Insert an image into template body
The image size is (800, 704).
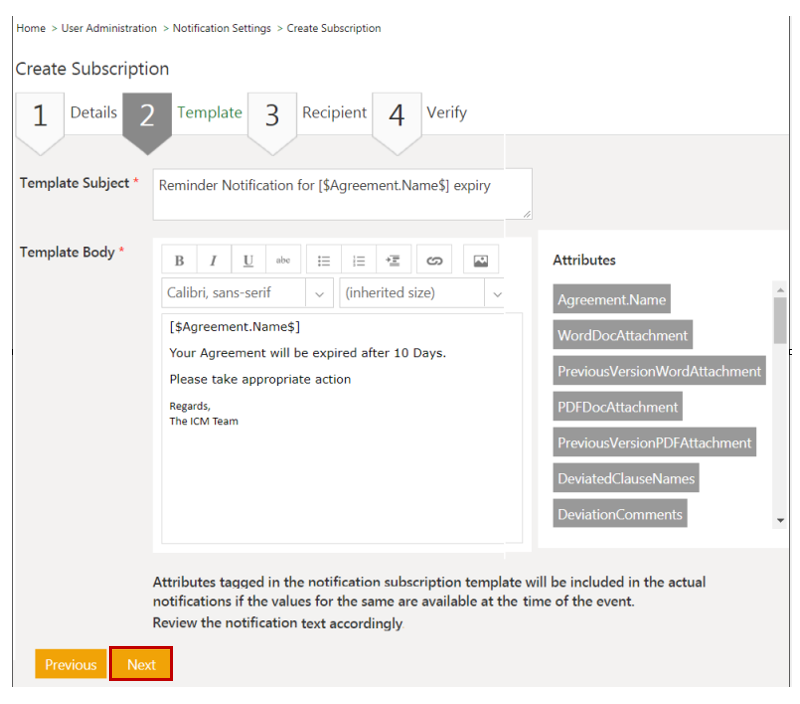coord(481,261)
